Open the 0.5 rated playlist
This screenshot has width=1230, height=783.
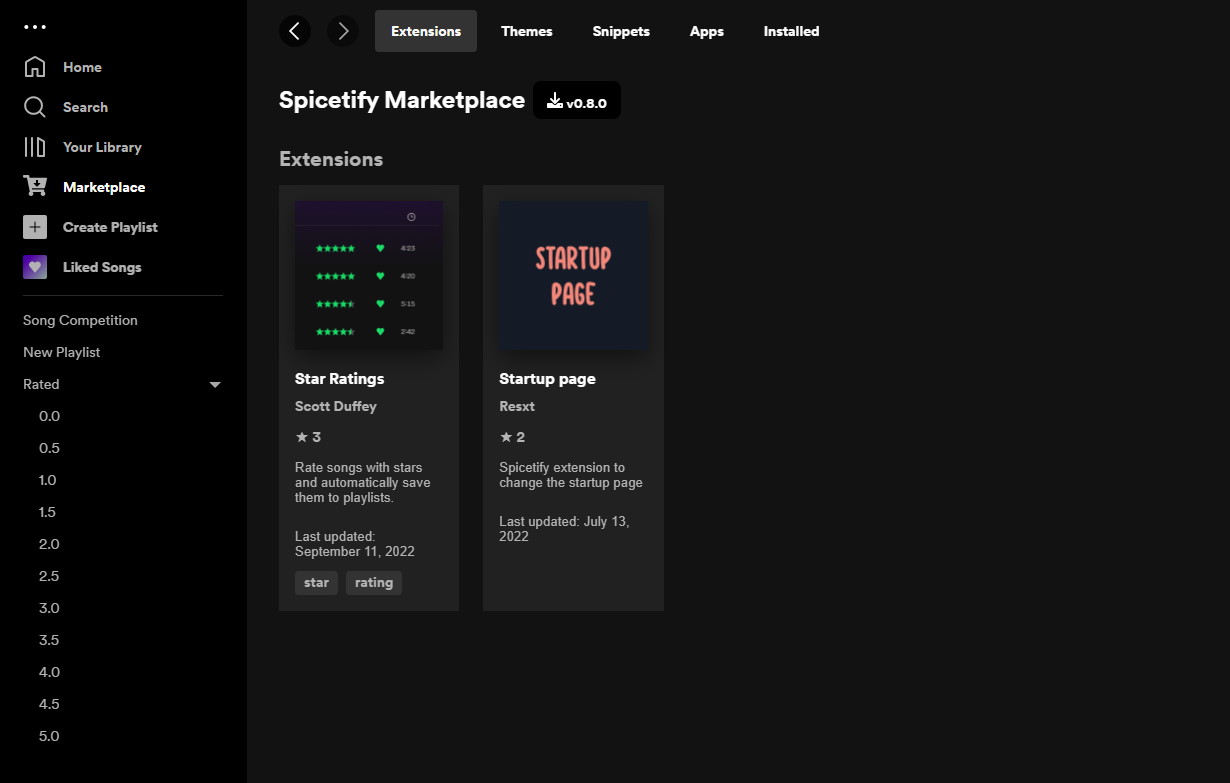pyautogui.click(x=49, y=448)
